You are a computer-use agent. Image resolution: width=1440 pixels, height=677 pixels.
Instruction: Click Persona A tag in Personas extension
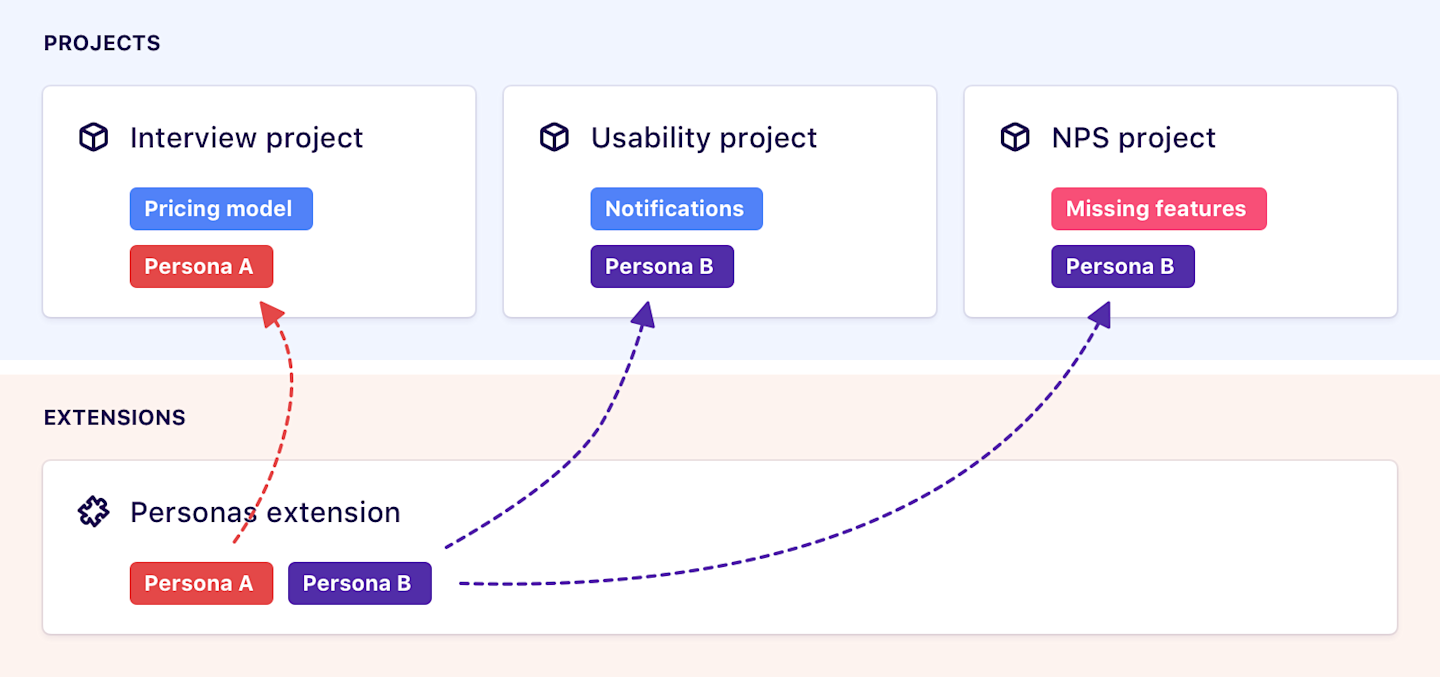point(201,584)
